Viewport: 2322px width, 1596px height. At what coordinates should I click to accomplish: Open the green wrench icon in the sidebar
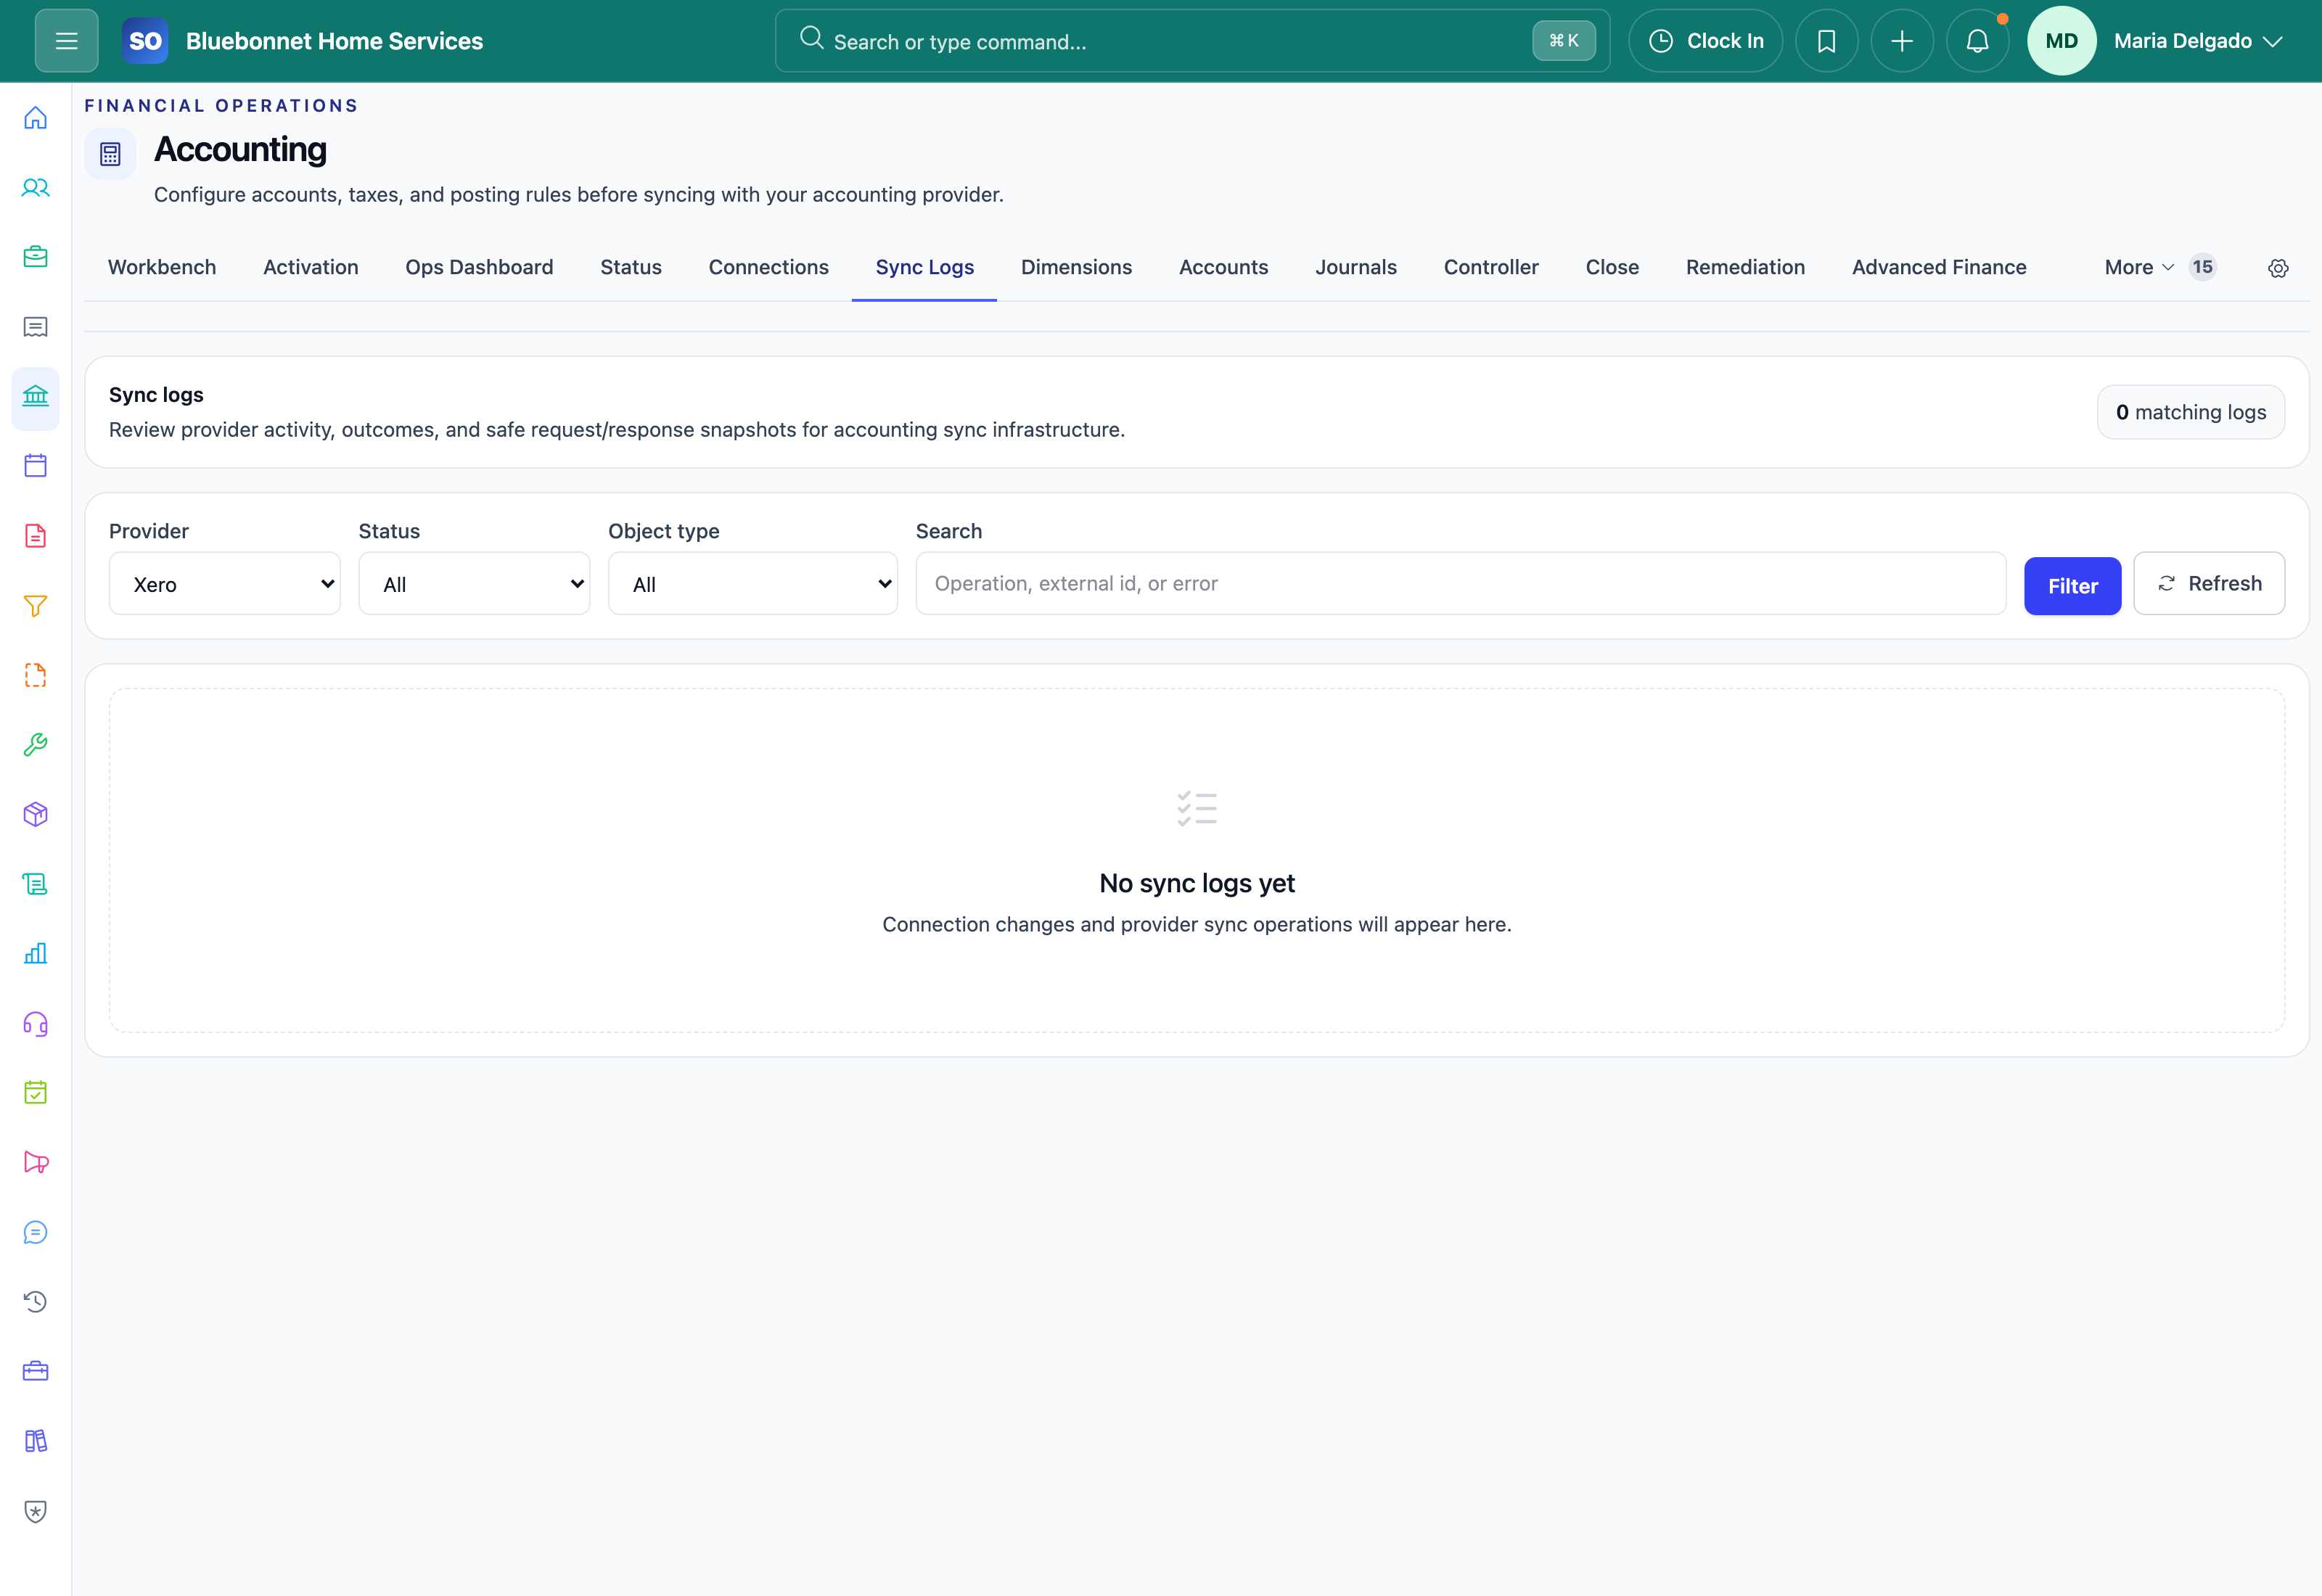[36, 745]
